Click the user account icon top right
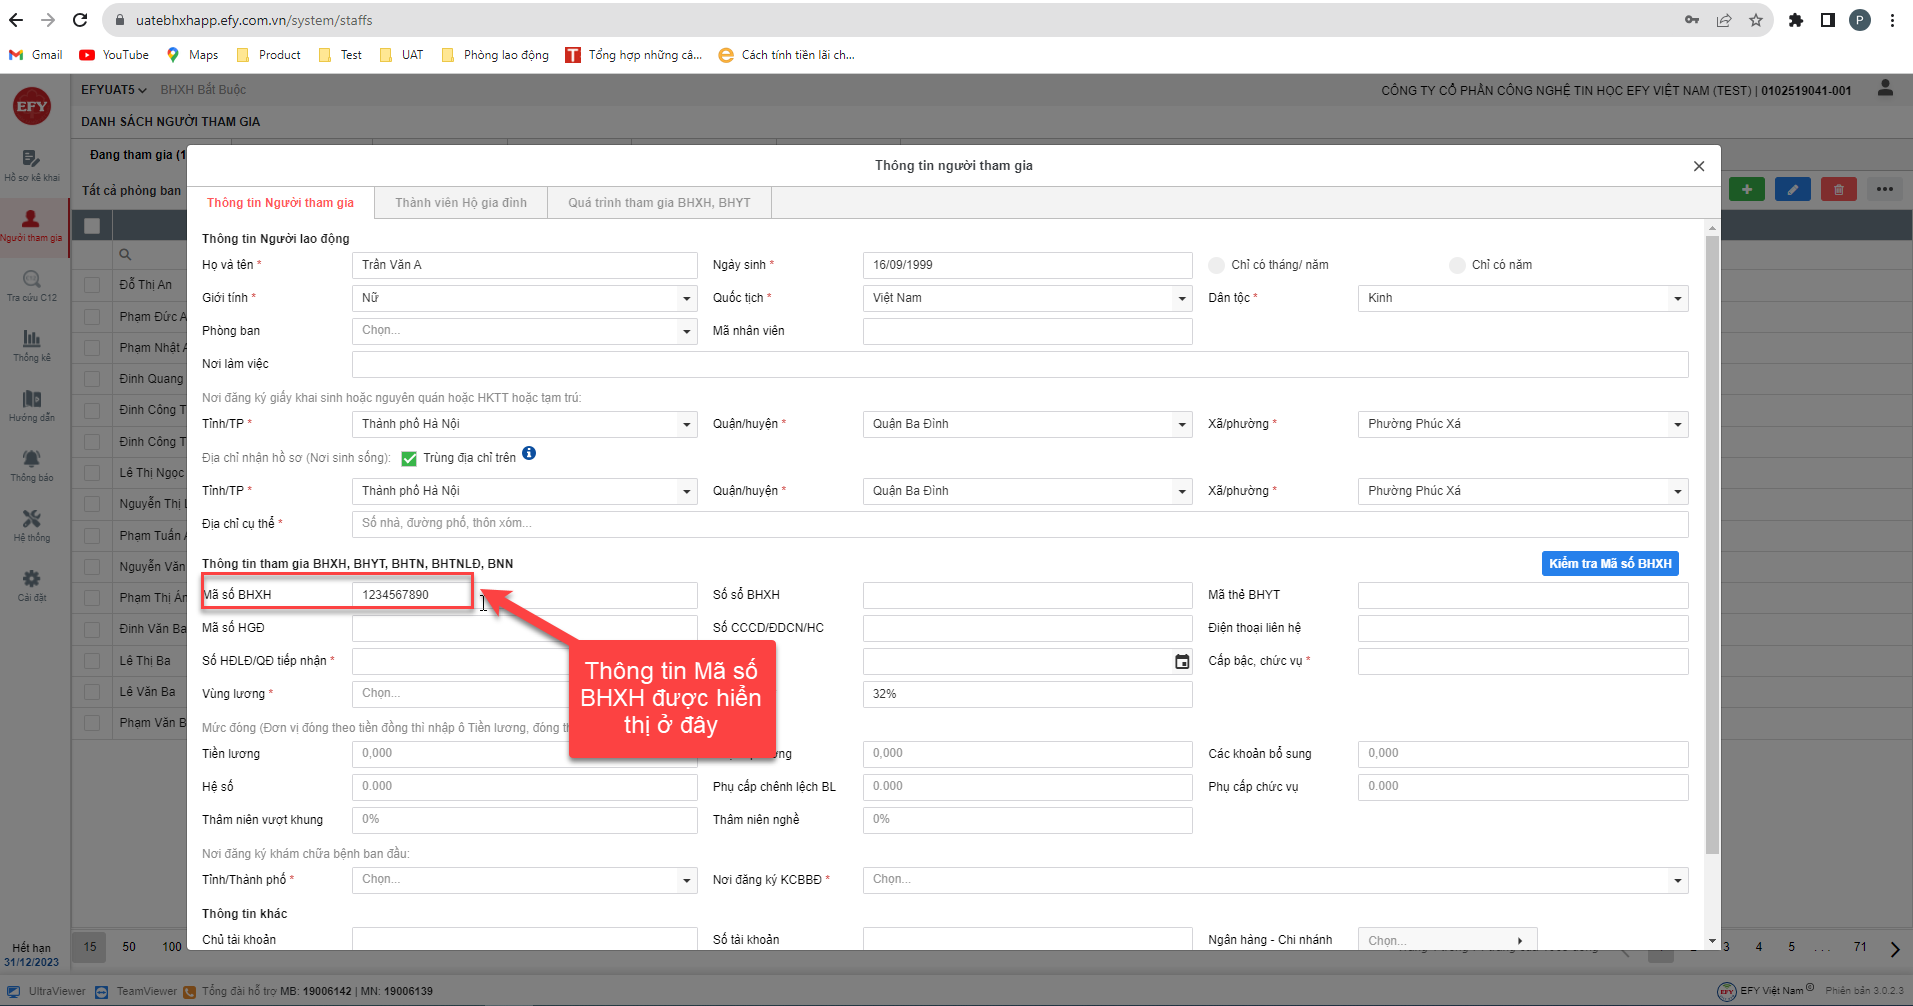Image resolution: width=1913 pixels, height=1006 pixels. 1885,89
